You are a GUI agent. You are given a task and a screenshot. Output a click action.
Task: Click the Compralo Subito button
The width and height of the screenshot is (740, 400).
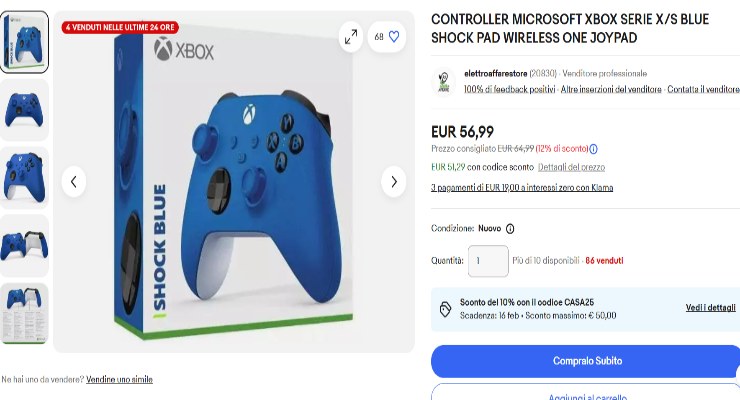(587, 361)
